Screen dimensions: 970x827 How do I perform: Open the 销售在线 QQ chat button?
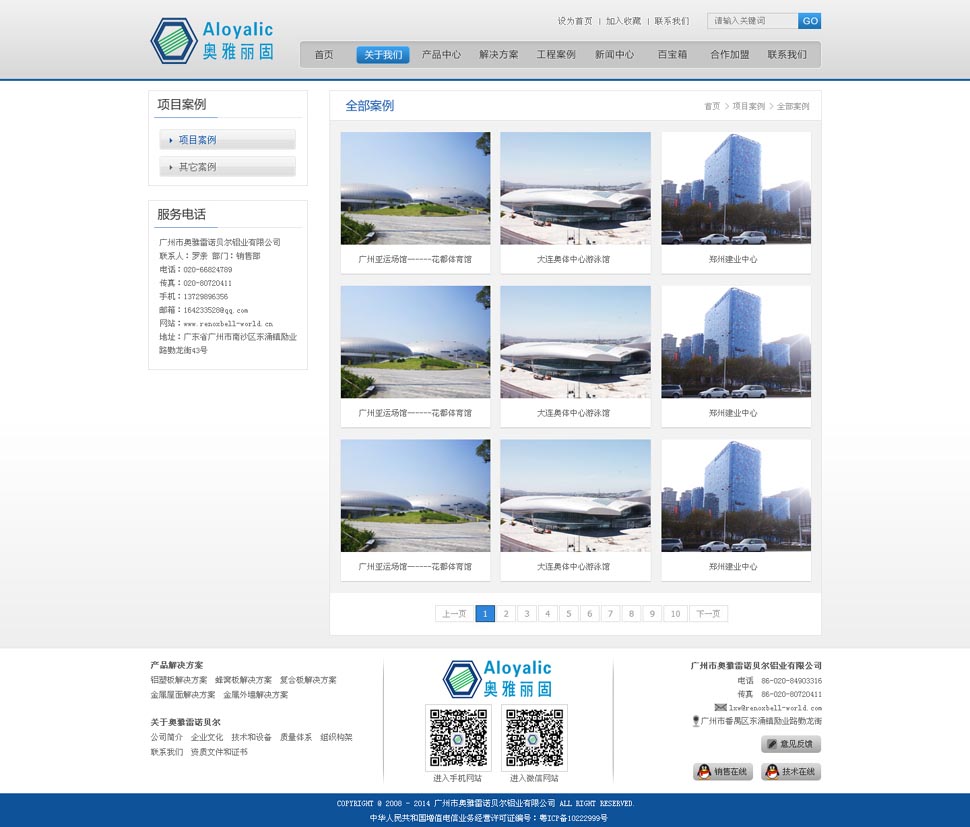(723, 772)
